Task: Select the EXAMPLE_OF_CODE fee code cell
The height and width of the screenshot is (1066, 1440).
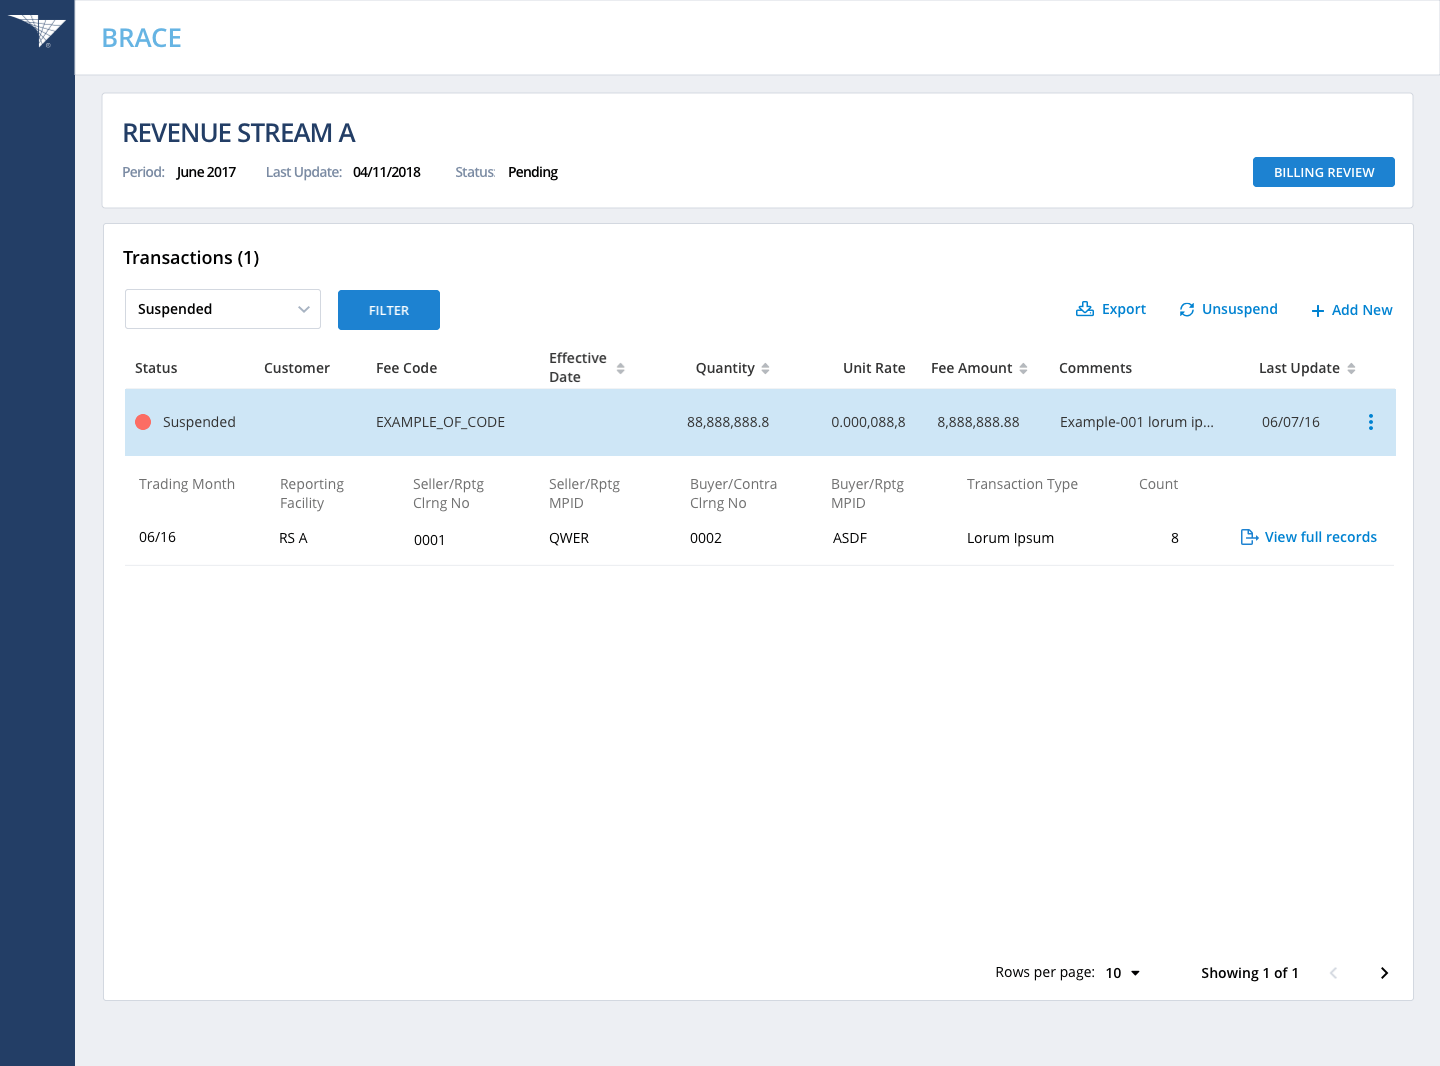Action: point(440,422)
